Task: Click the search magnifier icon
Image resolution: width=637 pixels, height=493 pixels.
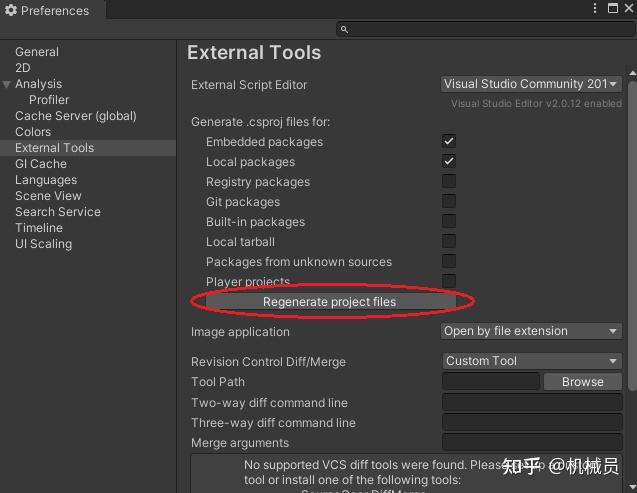Action: pyautogui.click(x=344, y=30)
